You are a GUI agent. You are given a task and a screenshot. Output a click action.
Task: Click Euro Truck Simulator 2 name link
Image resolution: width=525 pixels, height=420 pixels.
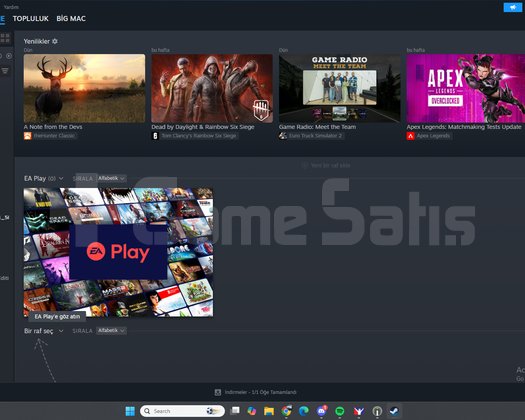tap(315, 136)
